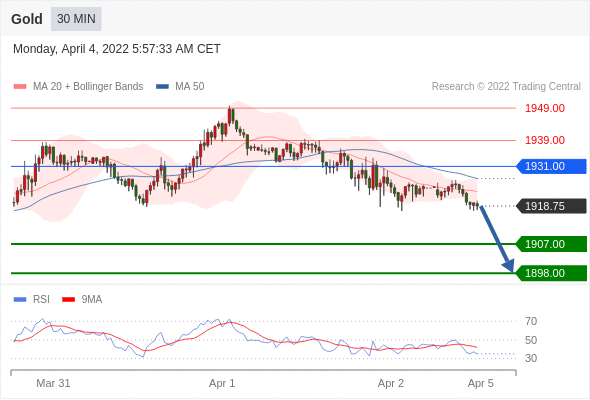Click the Gold chart title
590x400 pixels.
(27, 19)
